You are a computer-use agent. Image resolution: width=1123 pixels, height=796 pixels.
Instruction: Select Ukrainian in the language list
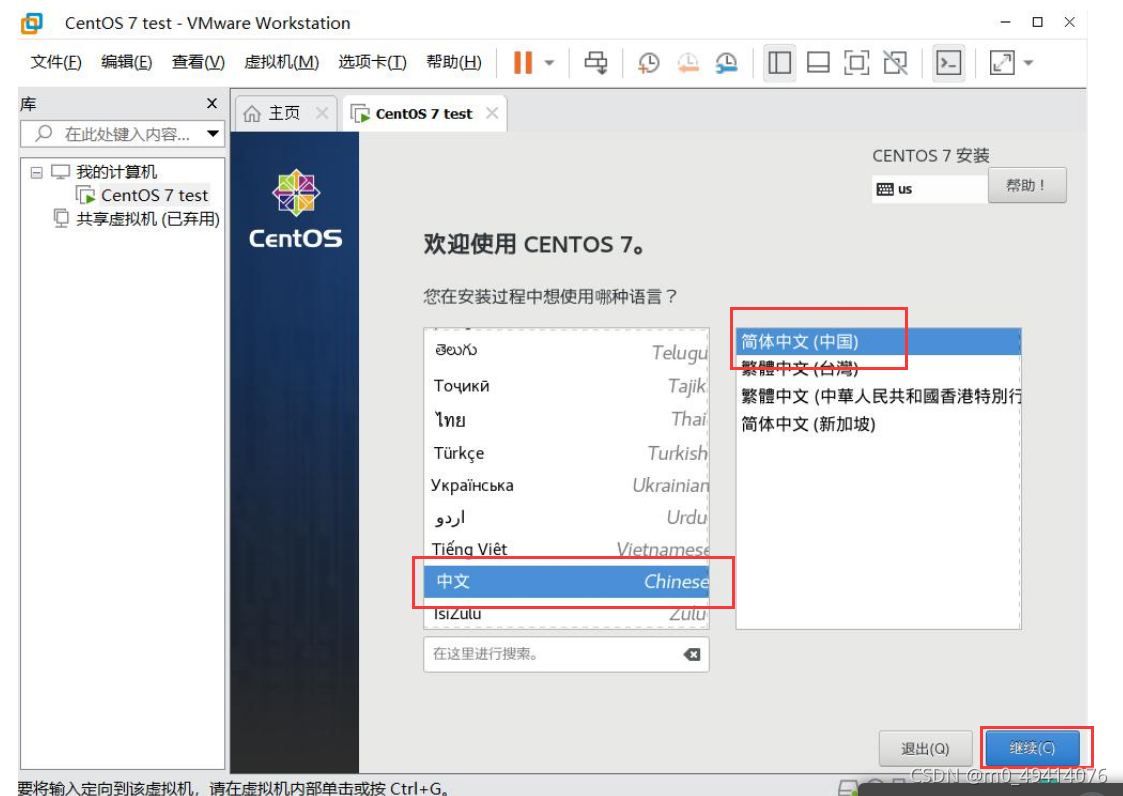tap(567, 485)
